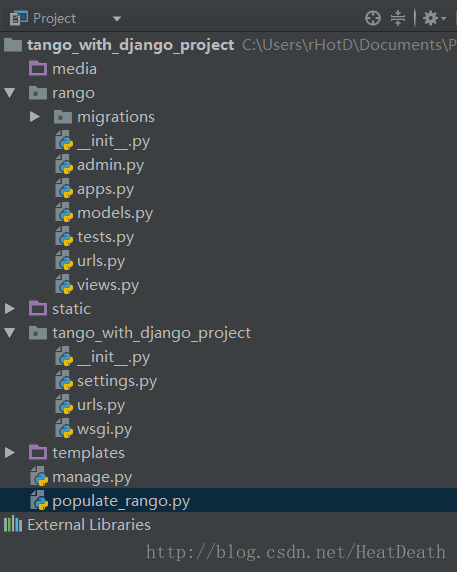Click the Python file icon of views.py
Image resolution: width=457 pixels, height=572 pixels.
[x=64, y=285]
